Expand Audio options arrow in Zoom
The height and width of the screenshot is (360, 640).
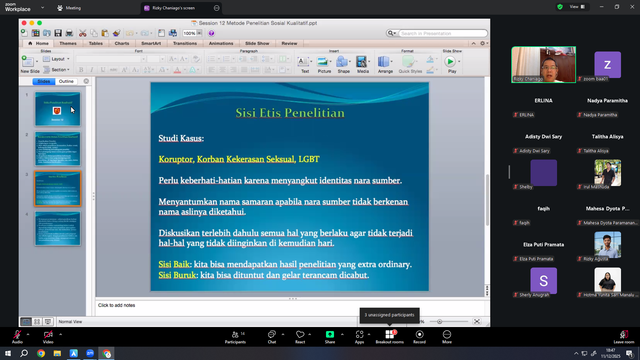tap(28, 334)
